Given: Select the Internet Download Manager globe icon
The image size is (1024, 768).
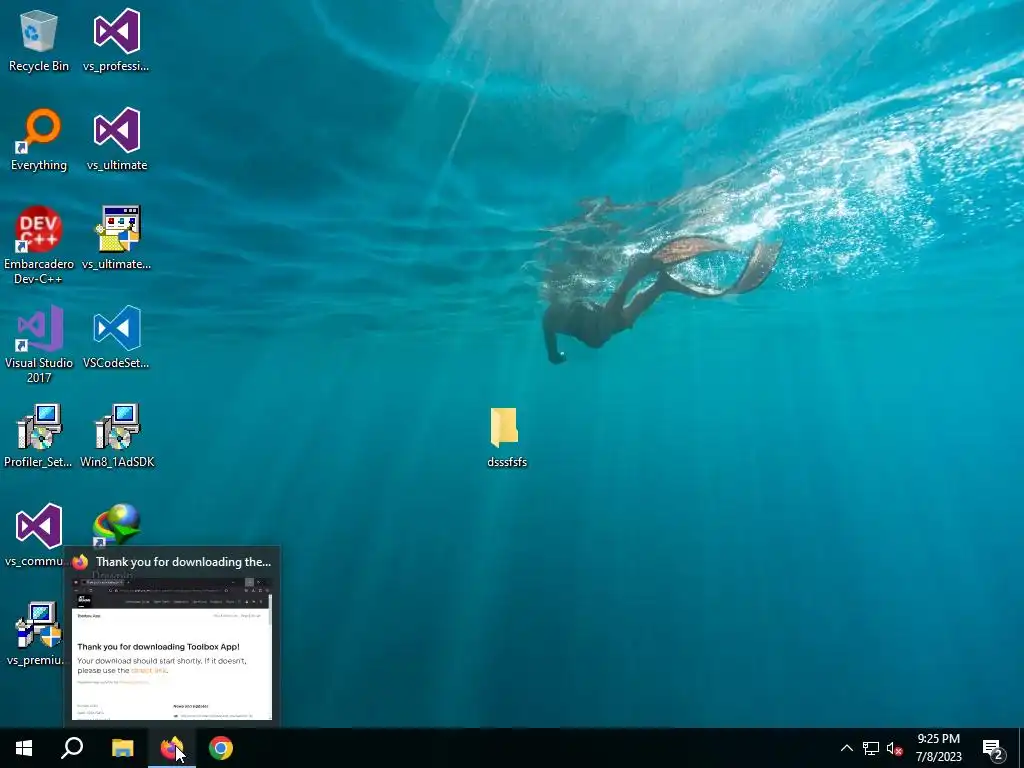Looking at the screenshot, I should coord(117,524).
